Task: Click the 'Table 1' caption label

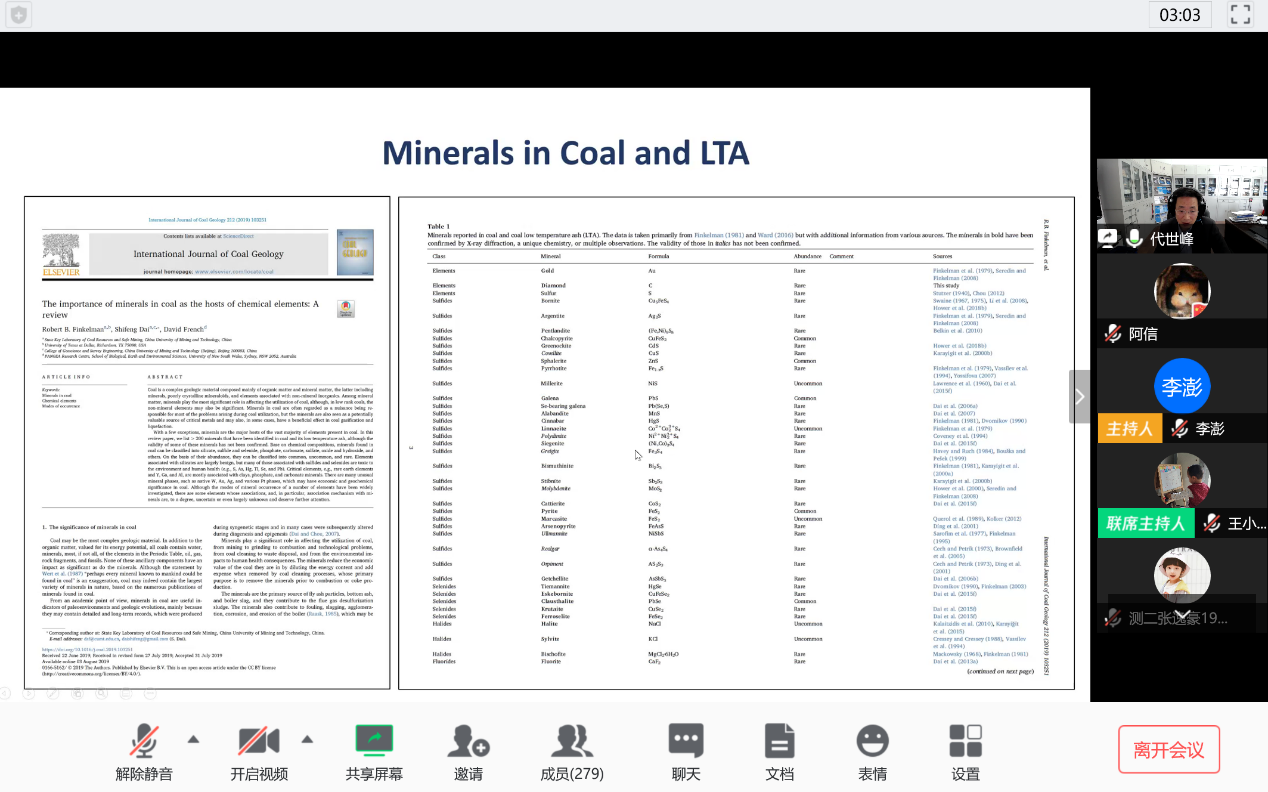Action: (438, 227)
